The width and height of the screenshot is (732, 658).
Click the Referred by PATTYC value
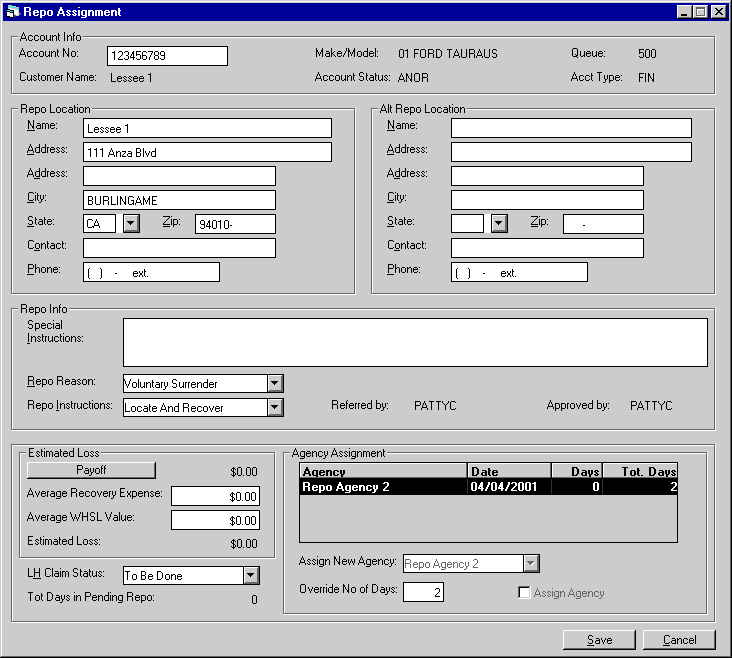point(435,405)
